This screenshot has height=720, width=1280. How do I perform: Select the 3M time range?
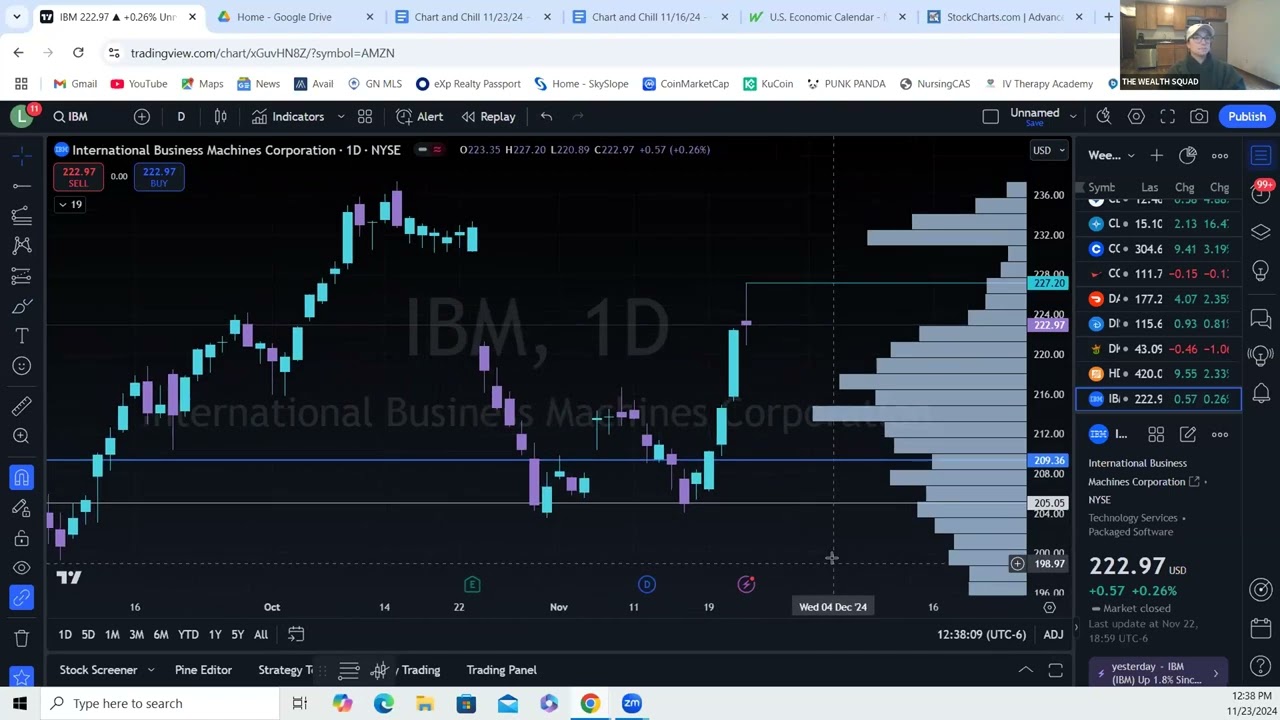point(136,635)
